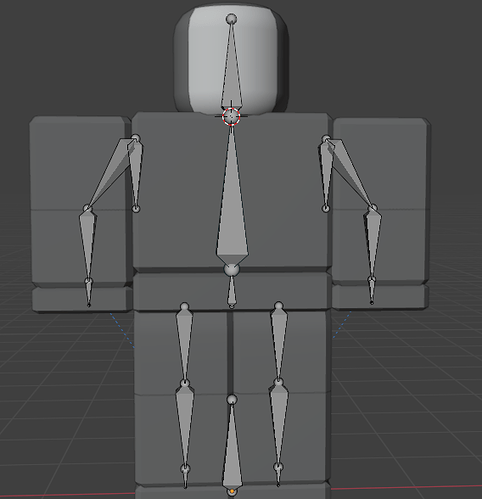Image resolution: width=482 pixels, height=499 pixels.
Task: Select the small foot bone of the right leg
Action: (x=278, y=477)
